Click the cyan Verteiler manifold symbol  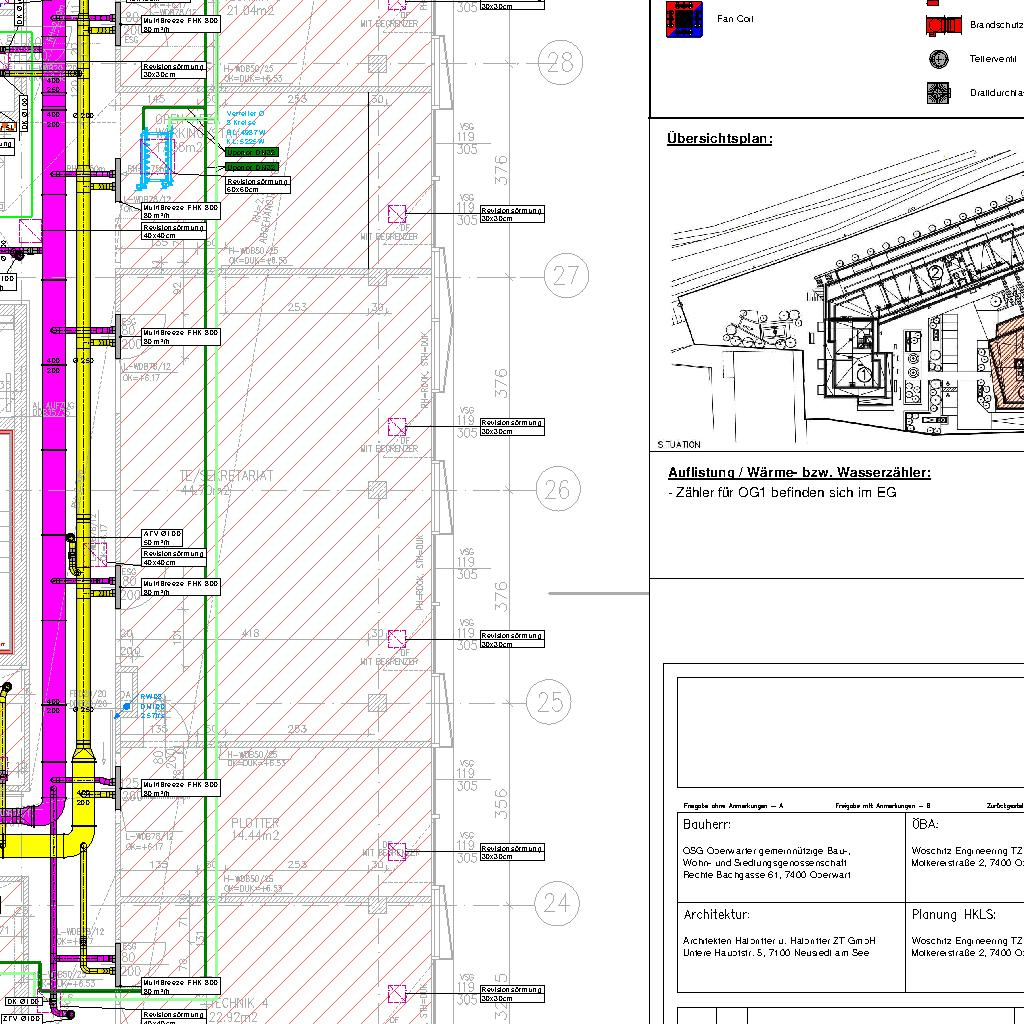coord(157,159)
